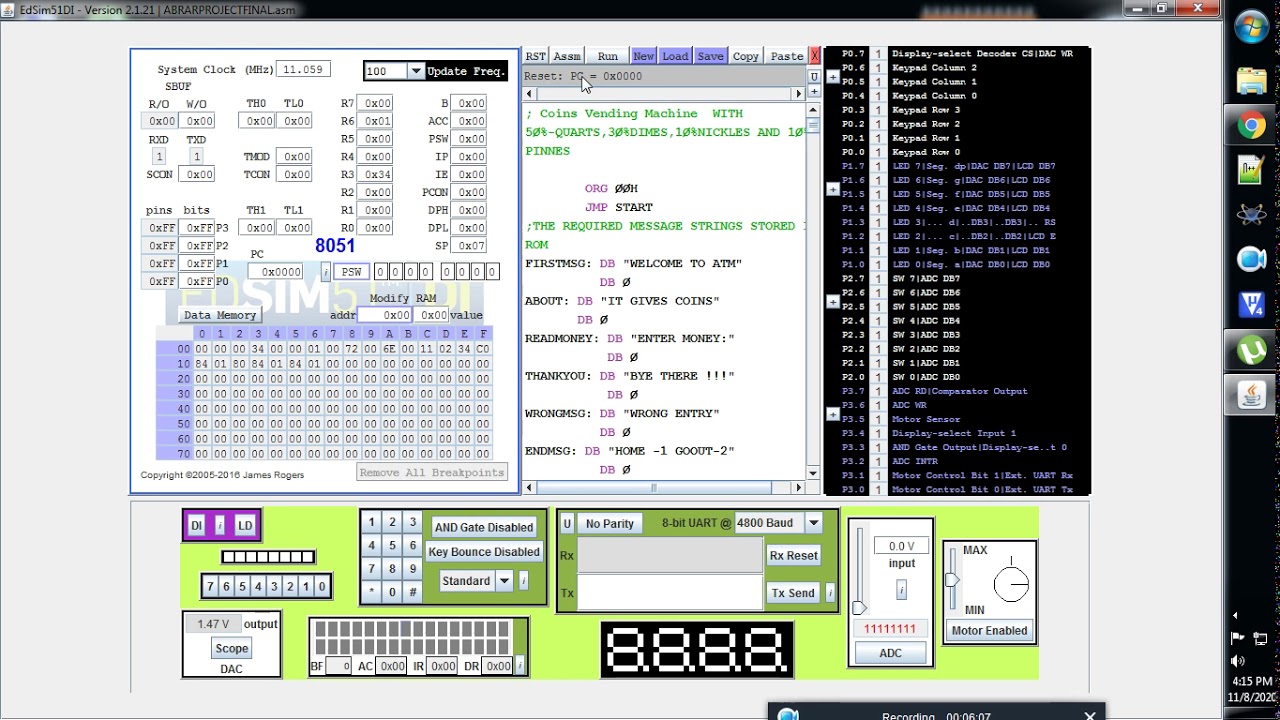Screen dimensions: 1280x720
Task: Click the motor speed MAX-MIN slider handle
Action: [x=952, y=580]
